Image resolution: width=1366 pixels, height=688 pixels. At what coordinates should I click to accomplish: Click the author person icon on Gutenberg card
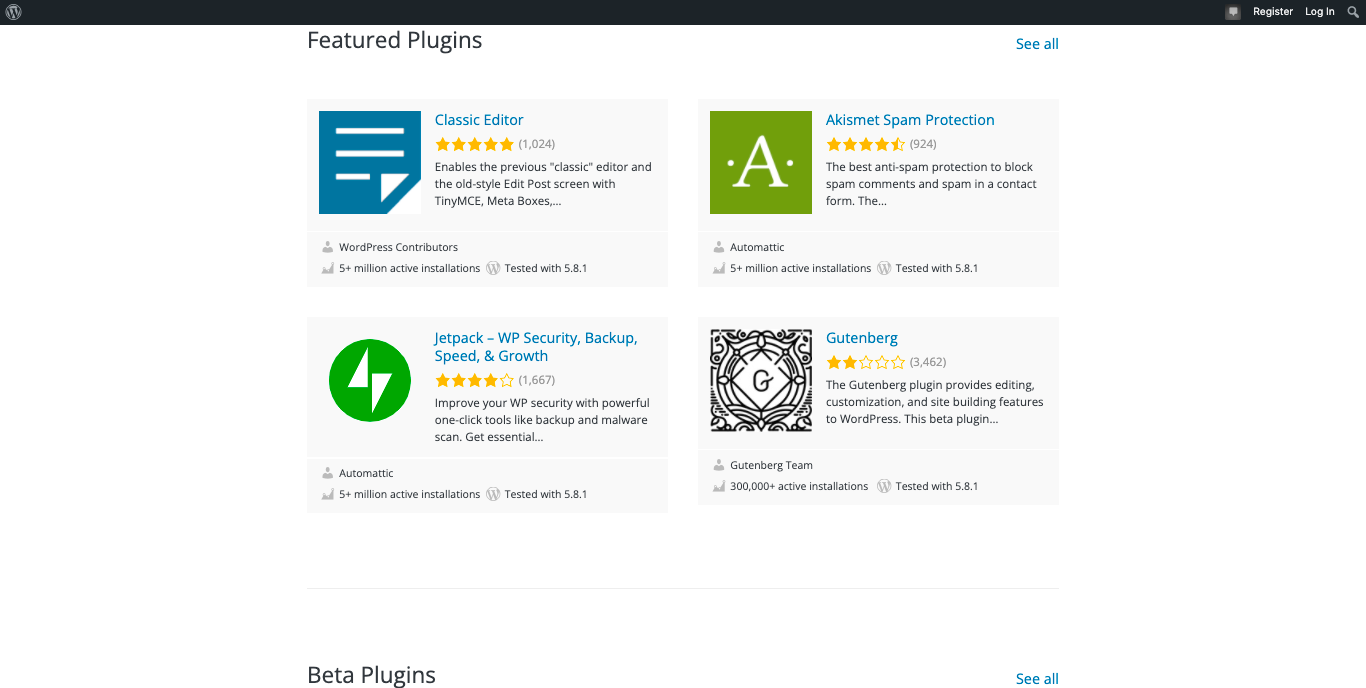(718, 464)
